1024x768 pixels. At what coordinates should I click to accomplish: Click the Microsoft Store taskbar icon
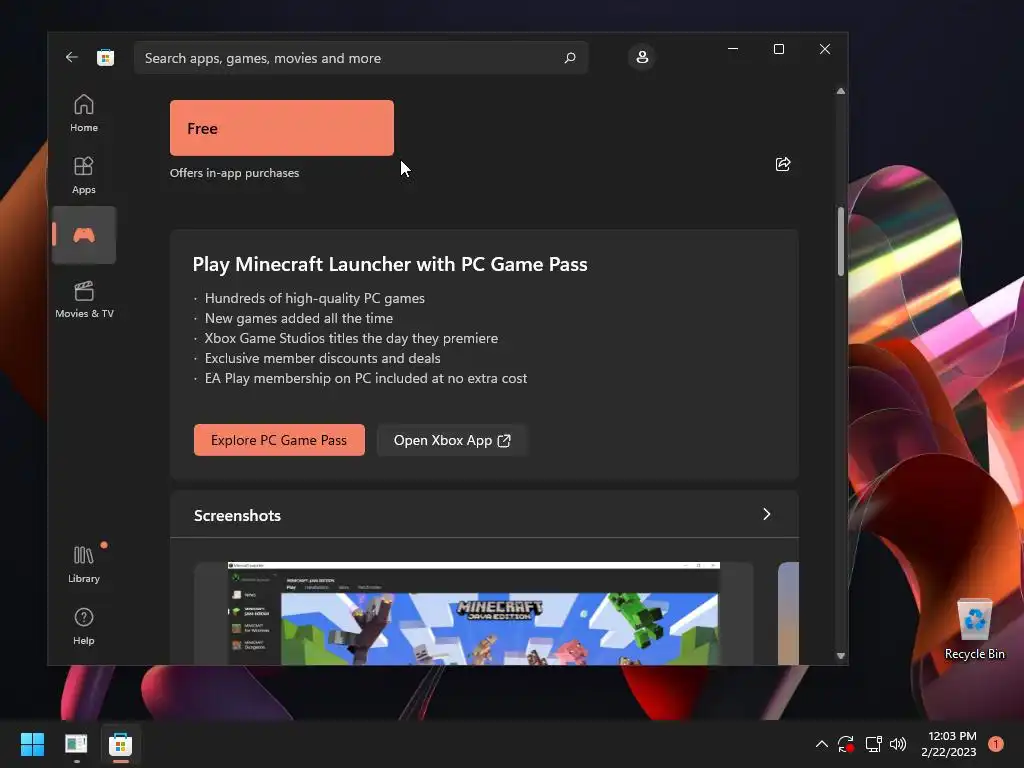120,744
